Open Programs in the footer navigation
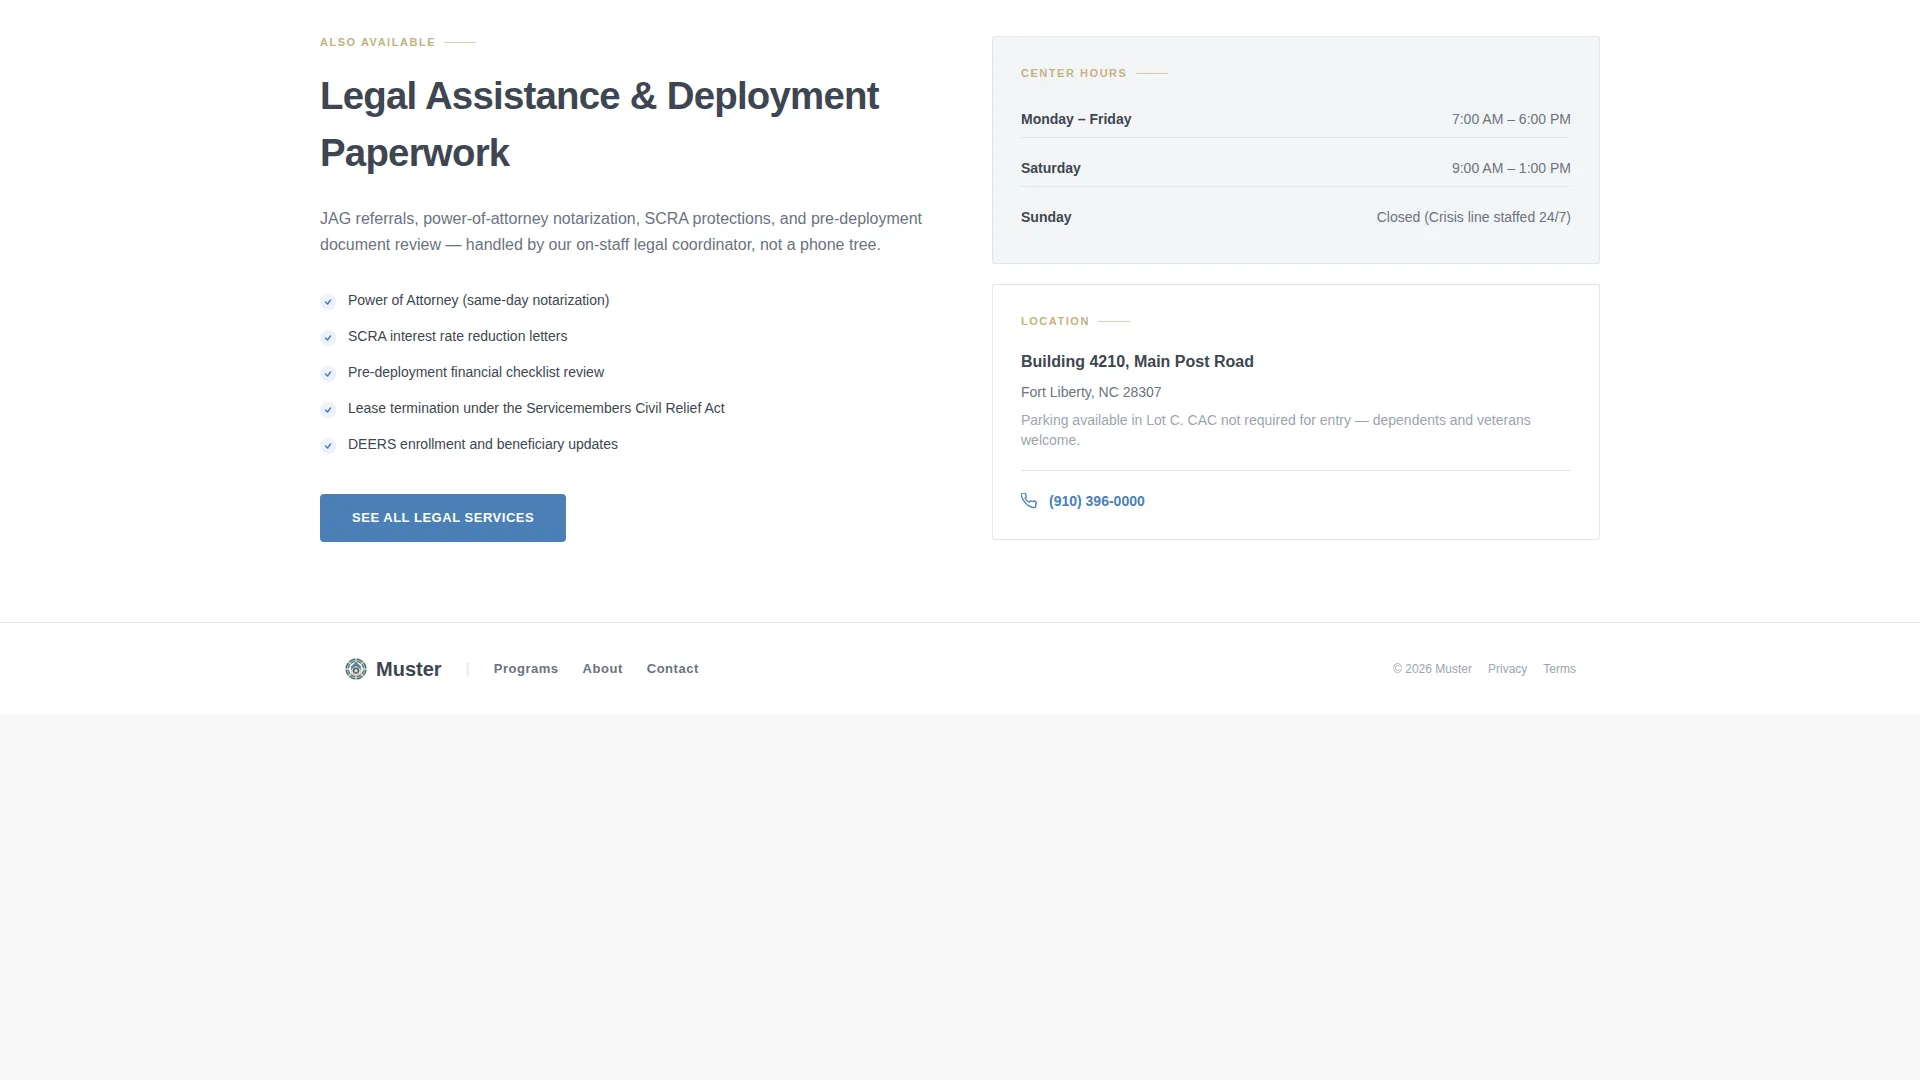Viewport: 1920px width, 1080px height. [526, 669]
